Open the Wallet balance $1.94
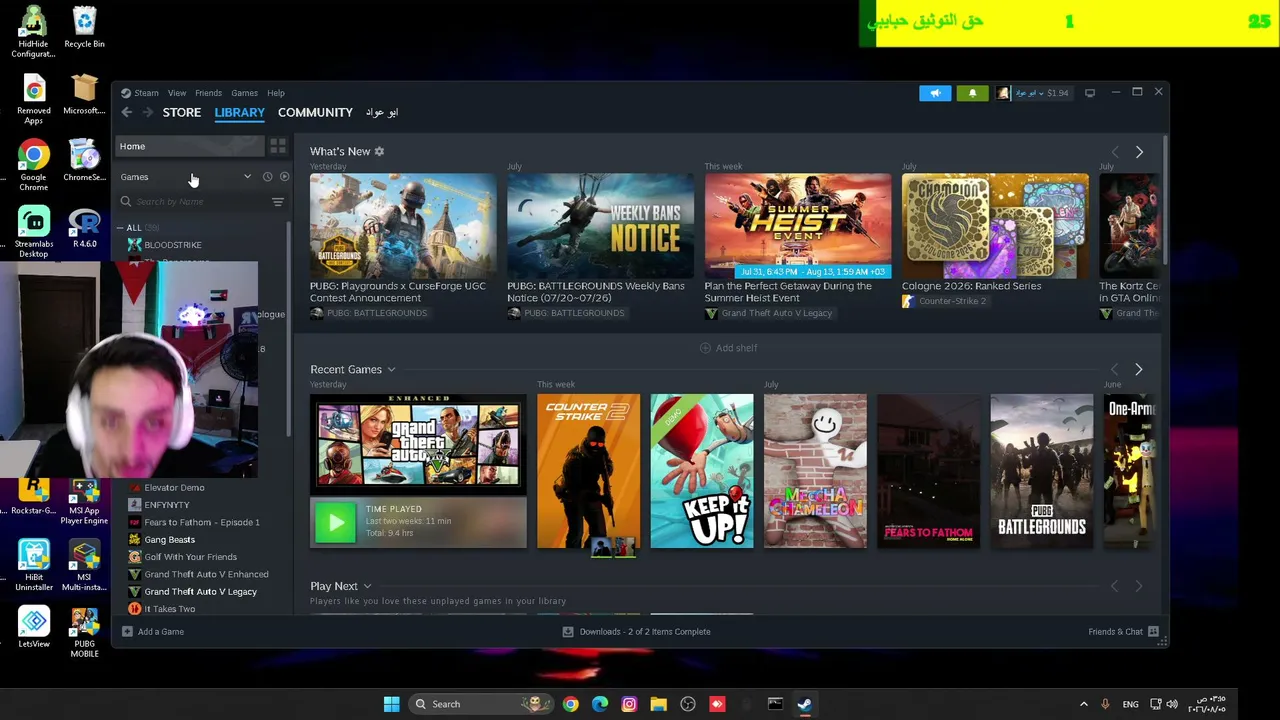1280x720 pixels. click(x=1058, y=93)
